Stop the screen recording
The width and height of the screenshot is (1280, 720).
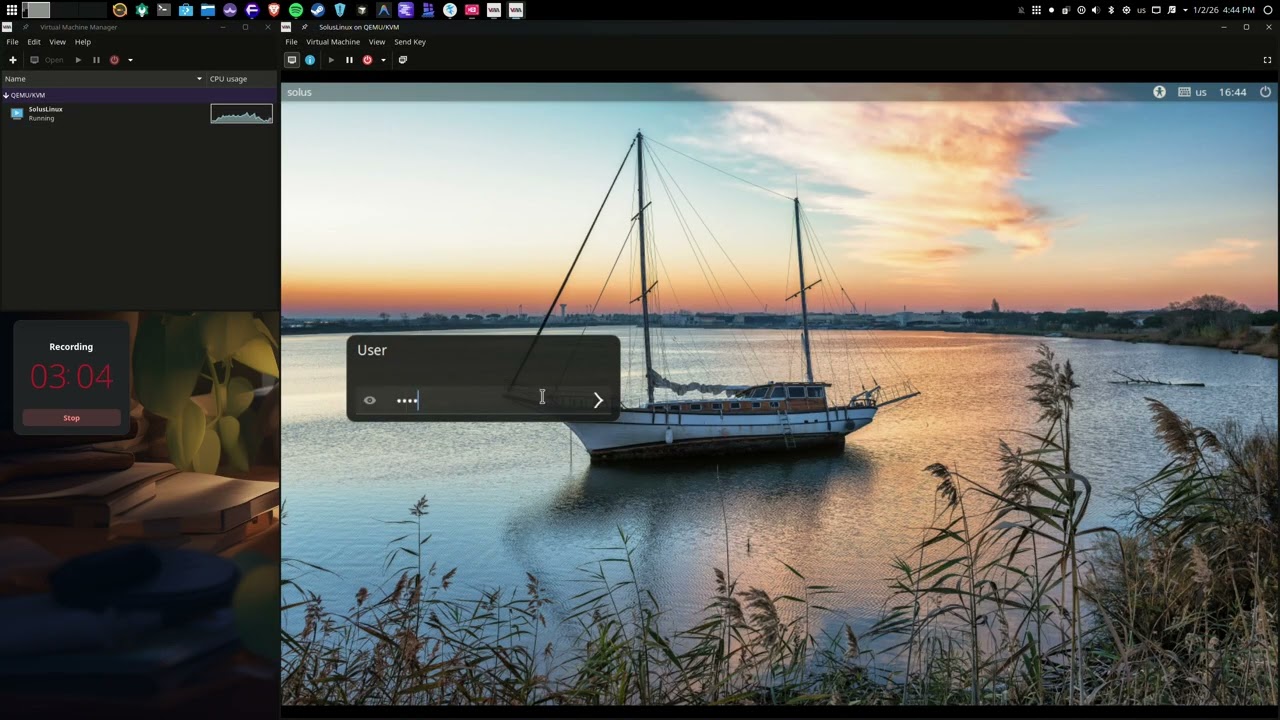click(71, 418)
